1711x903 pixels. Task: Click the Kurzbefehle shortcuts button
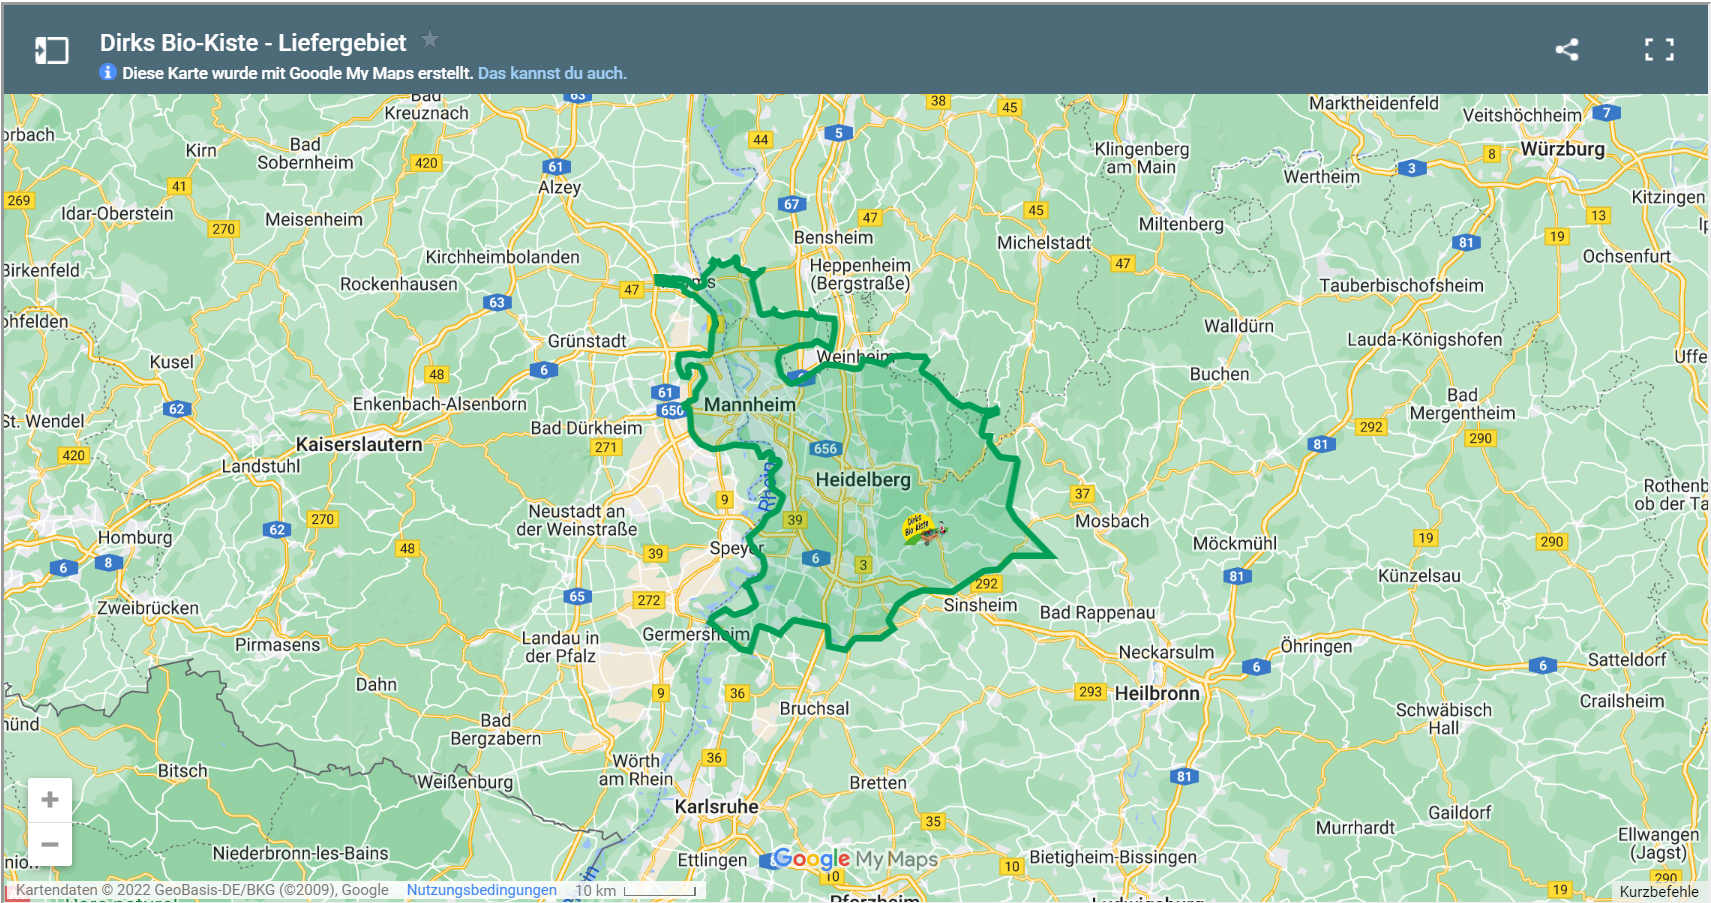coord(1658,891)
